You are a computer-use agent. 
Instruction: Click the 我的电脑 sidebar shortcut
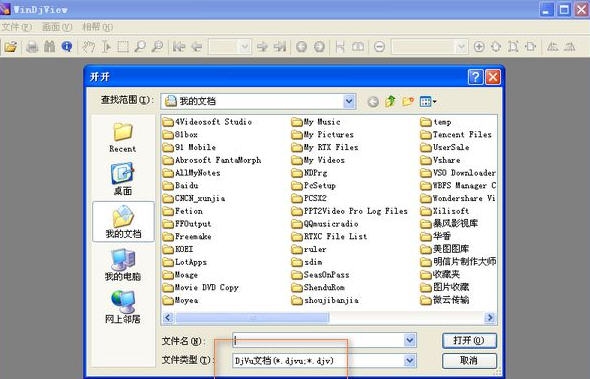point(123,265)
